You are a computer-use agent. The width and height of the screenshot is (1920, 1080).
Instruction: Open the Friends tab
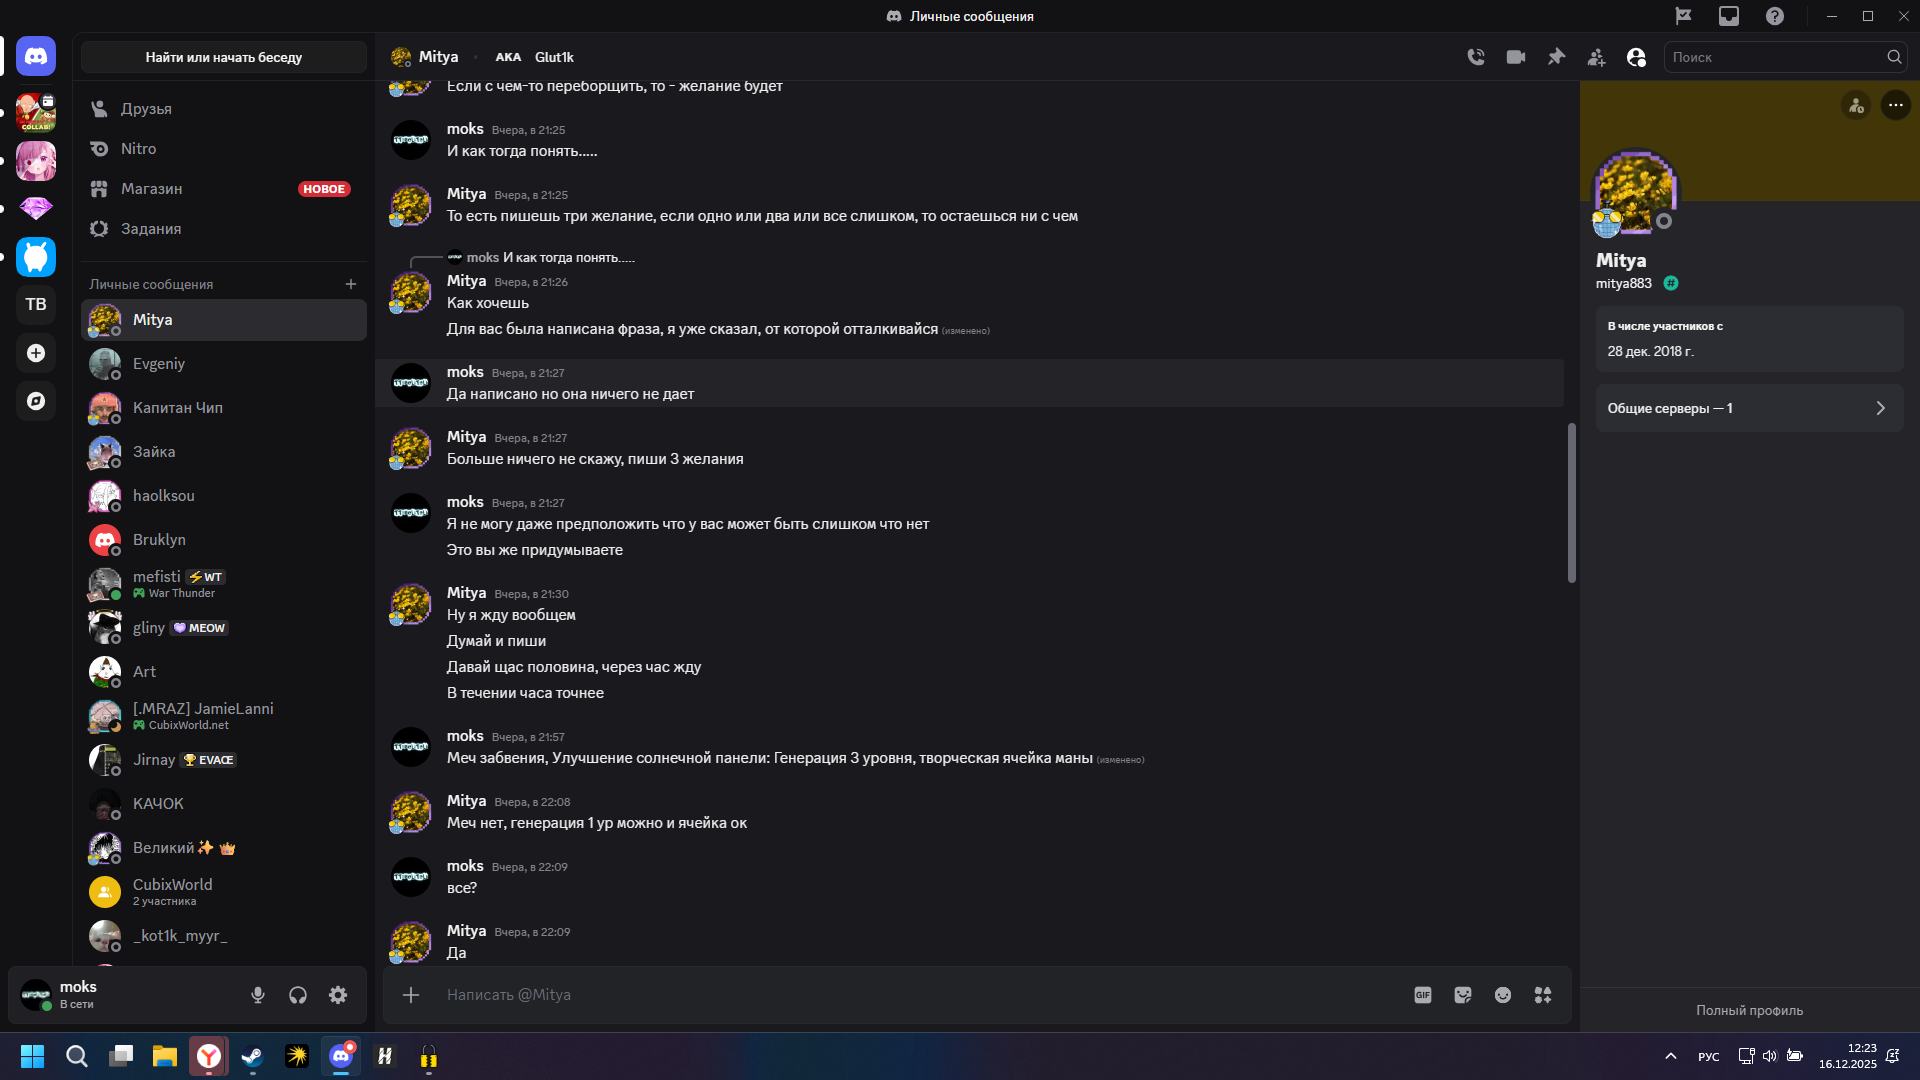click(x=146, y=108)
